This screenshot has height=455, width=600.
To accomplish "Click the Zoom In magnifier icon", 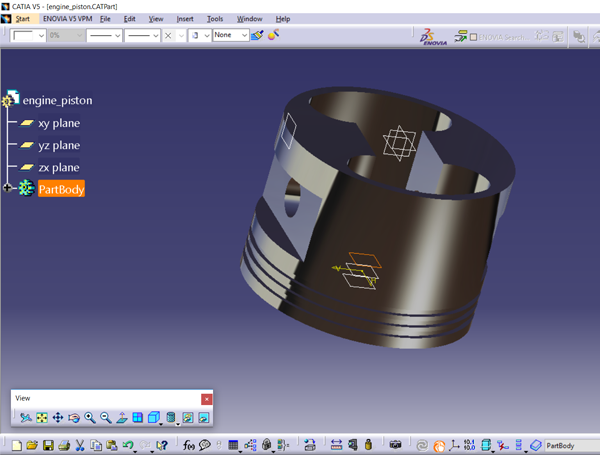I will click(90, 417).
